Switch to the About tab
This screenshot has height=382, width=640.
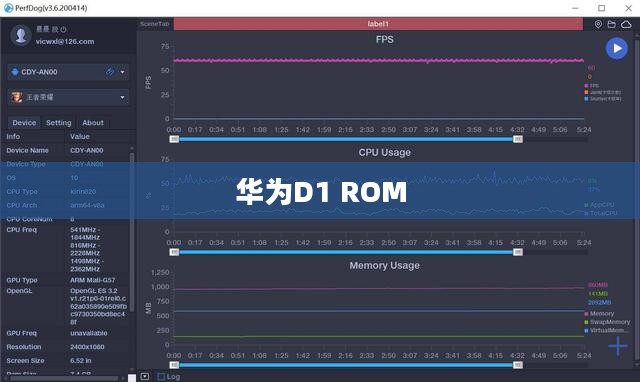[93, 122]
